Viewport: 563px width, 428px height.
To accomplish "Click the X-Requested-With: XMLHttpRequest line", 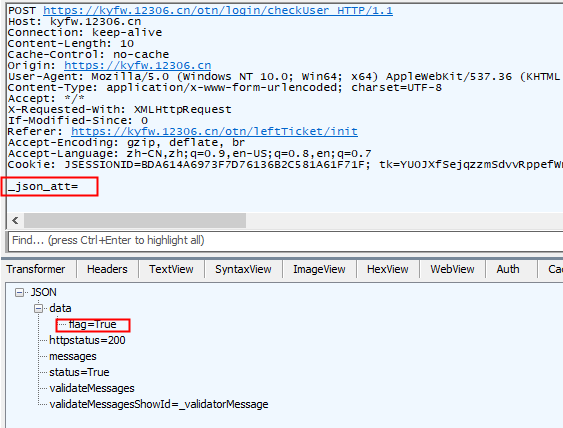I will (x=120, y=110).
